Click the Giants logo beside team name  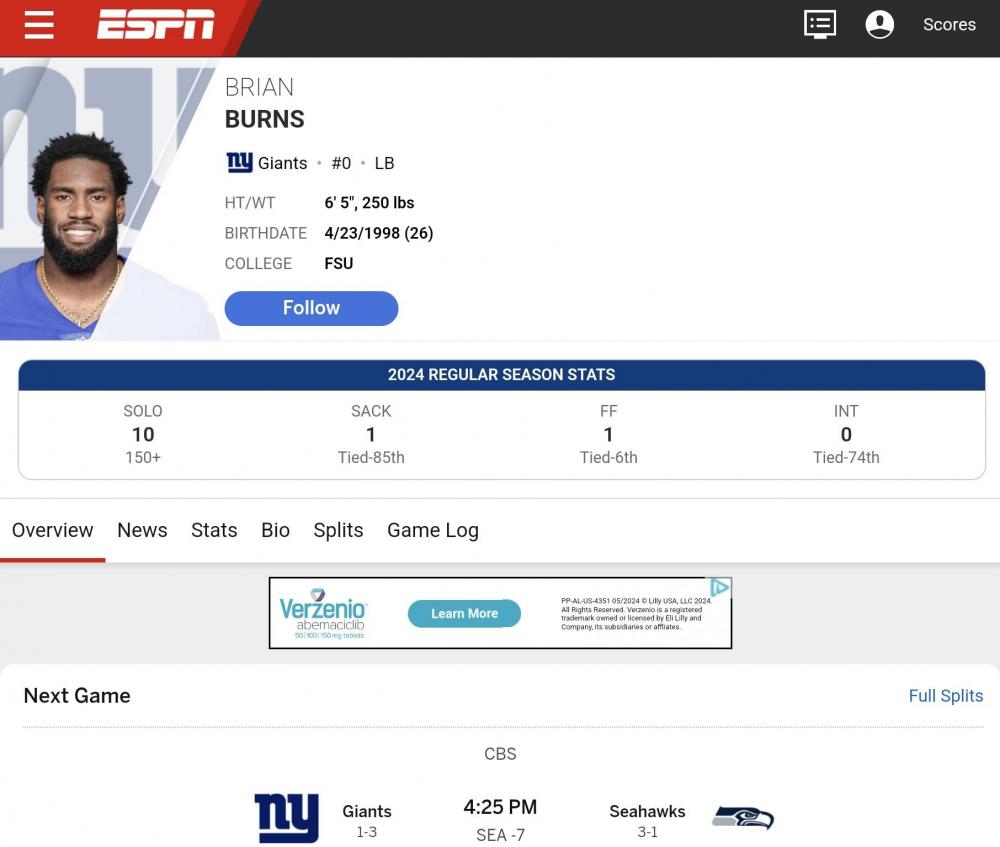(239, 163)
